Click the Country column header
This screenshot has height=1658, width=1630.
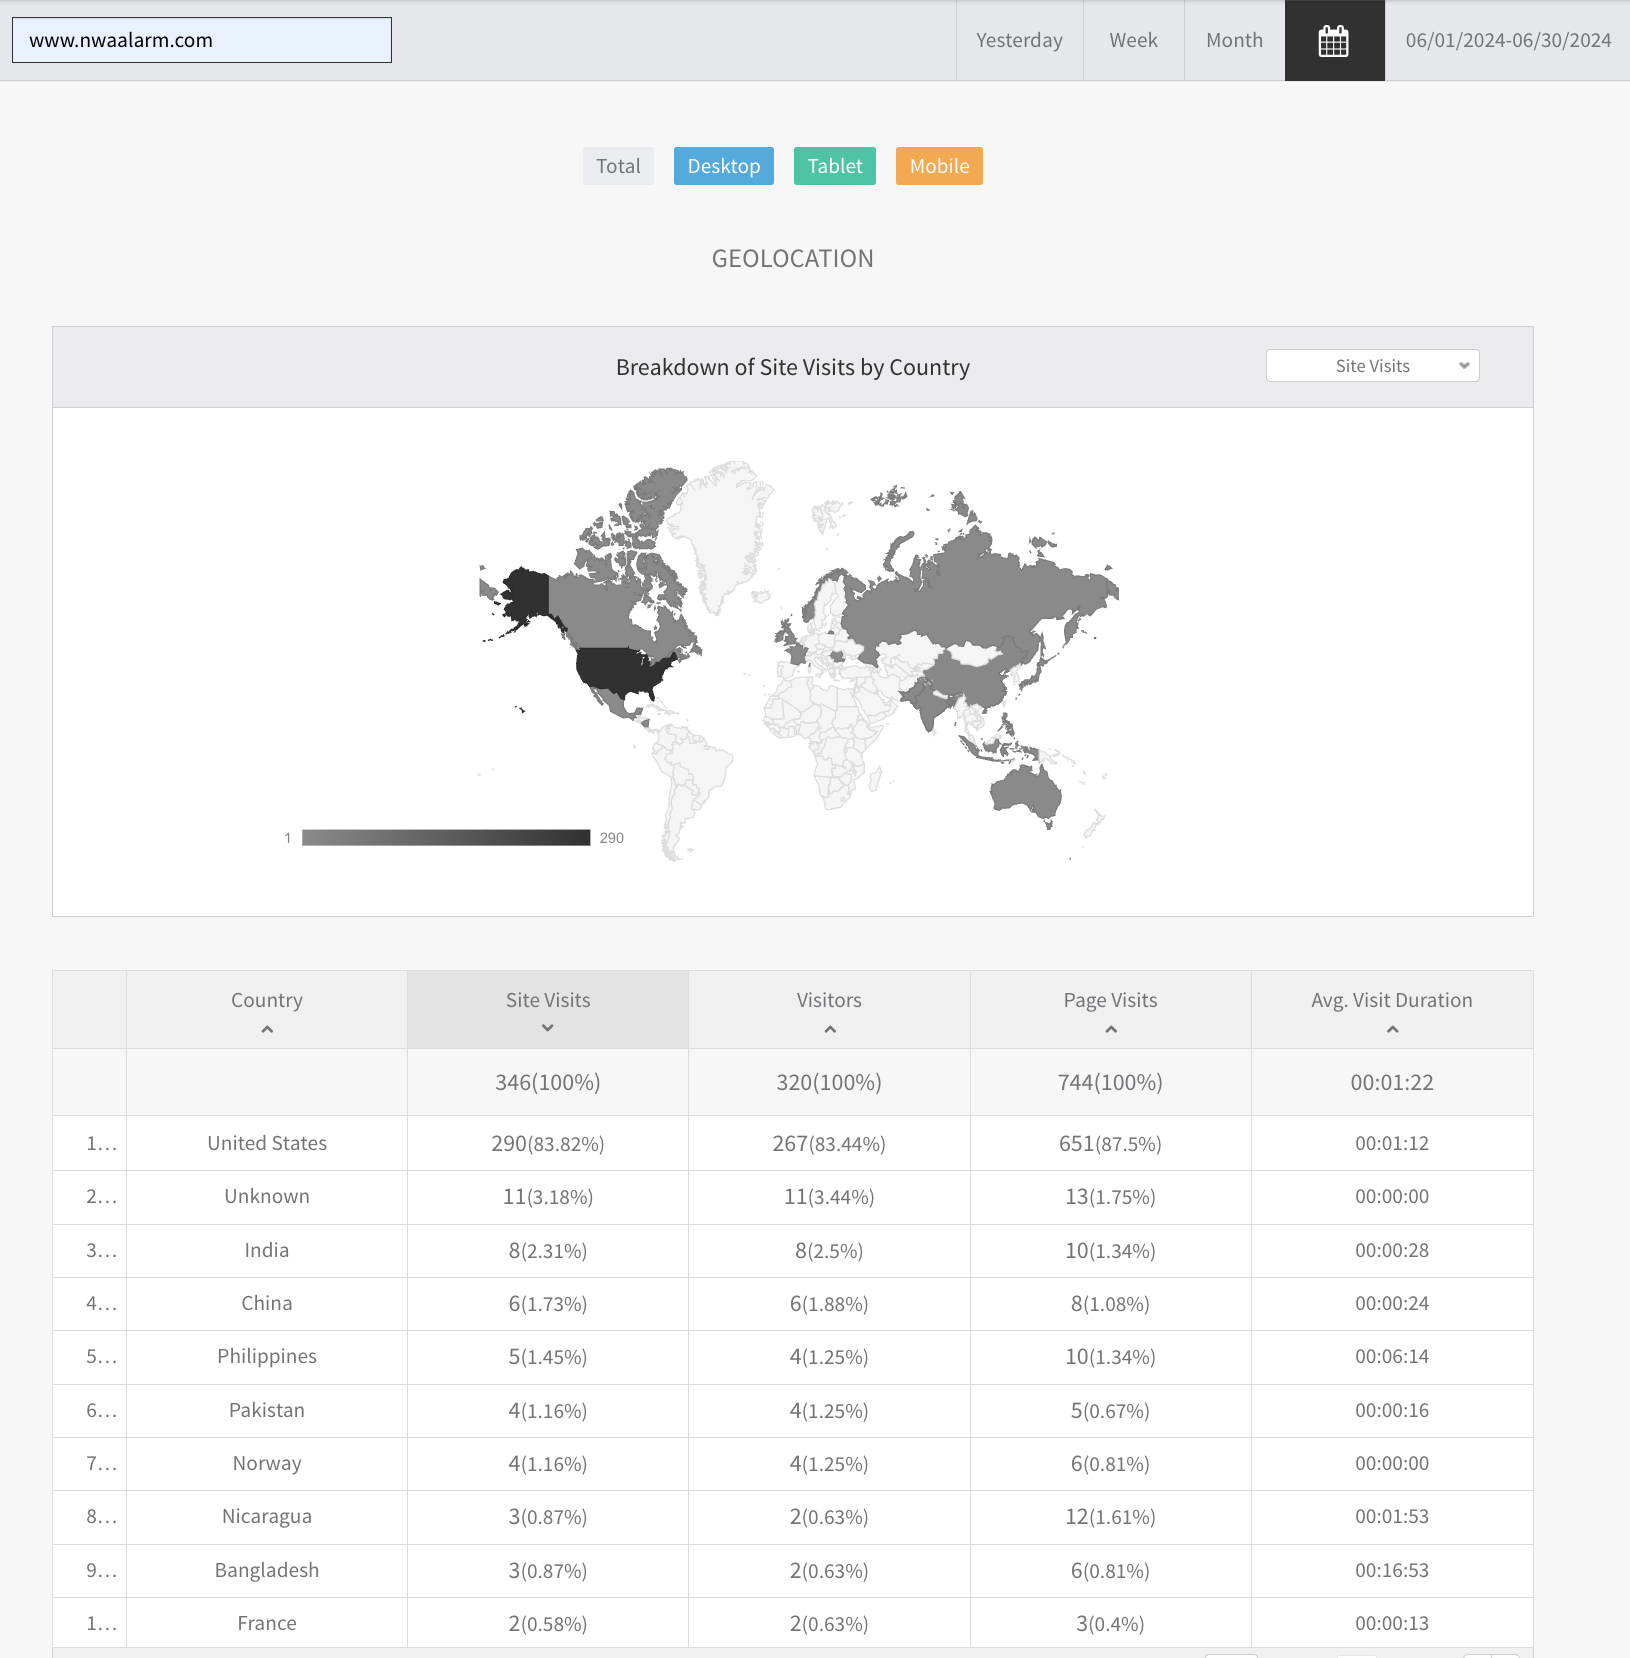(267, 1010)
